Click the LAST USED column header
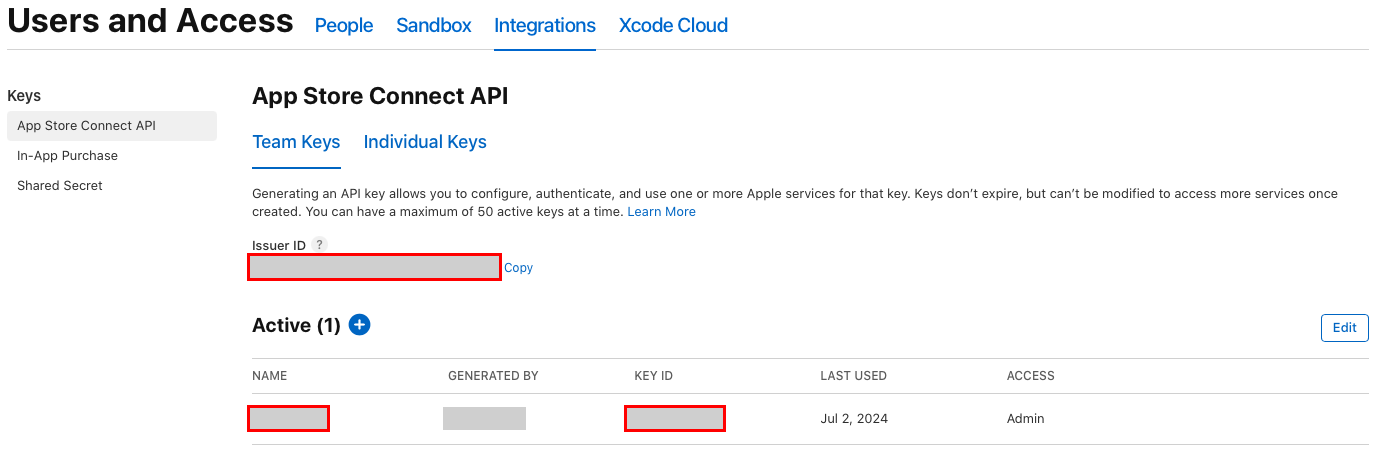 click(853, 376)
